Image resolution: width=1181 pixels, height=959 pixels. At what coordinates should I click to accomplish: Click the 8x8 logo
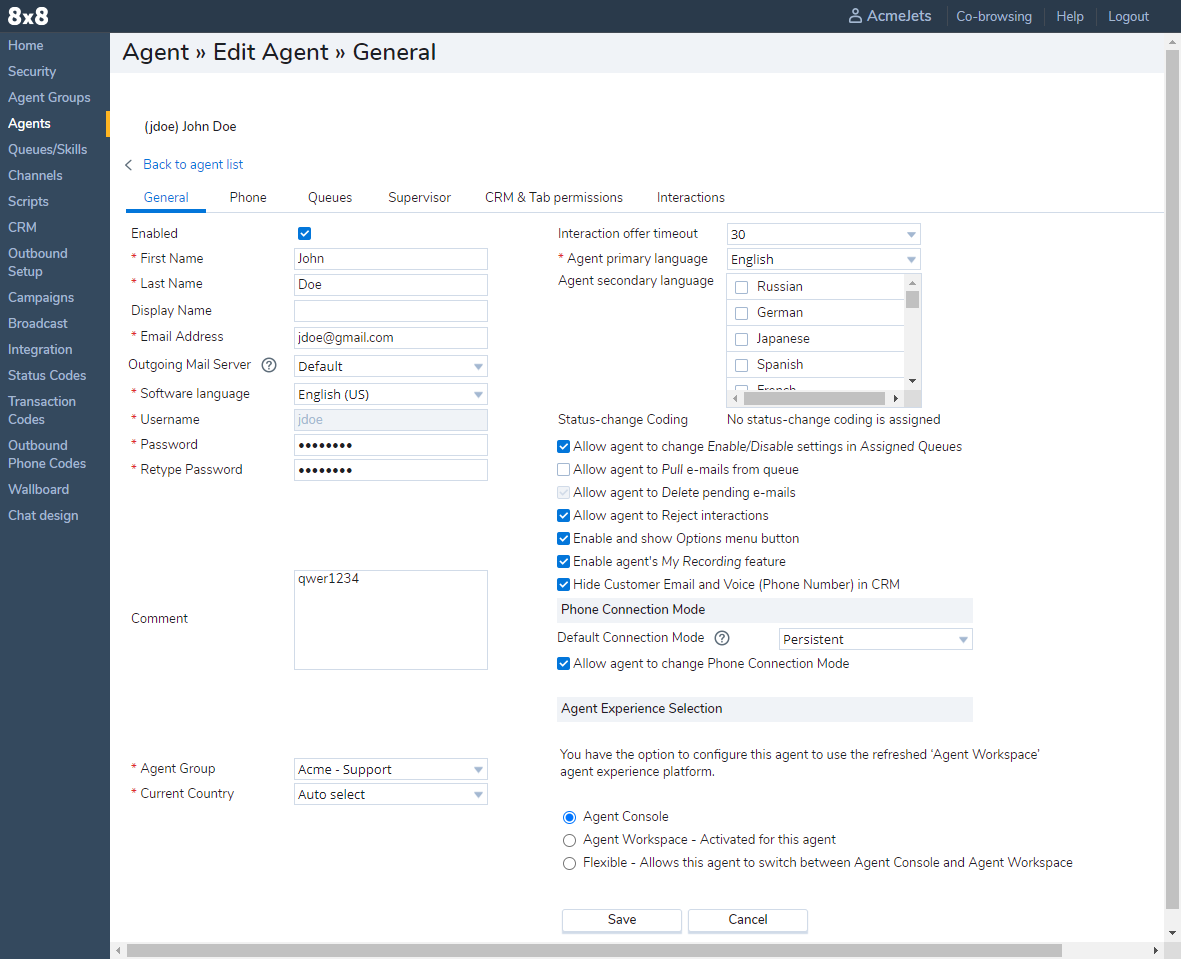tap(28, 16)
